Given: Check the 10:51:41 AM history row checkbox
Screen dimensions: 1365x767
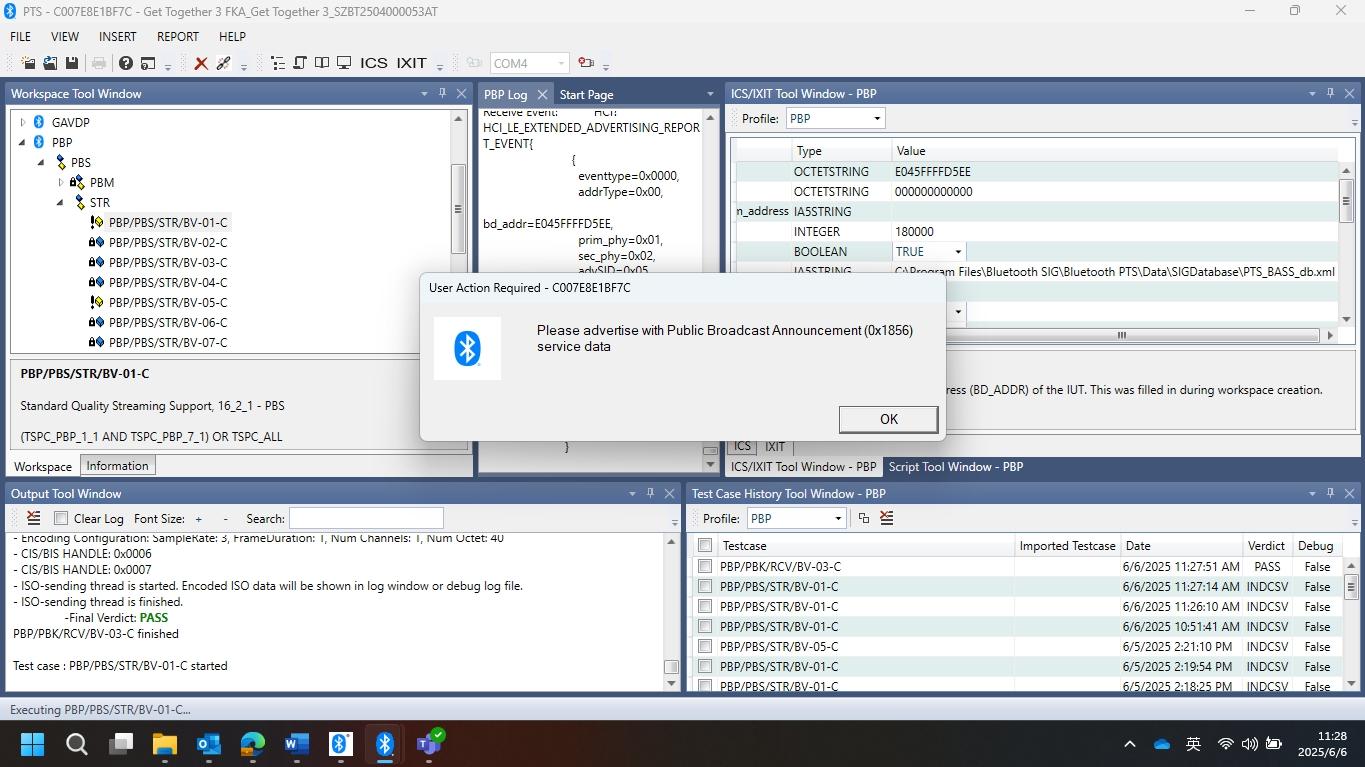Looking at the screenshot, I should (705, 626).
